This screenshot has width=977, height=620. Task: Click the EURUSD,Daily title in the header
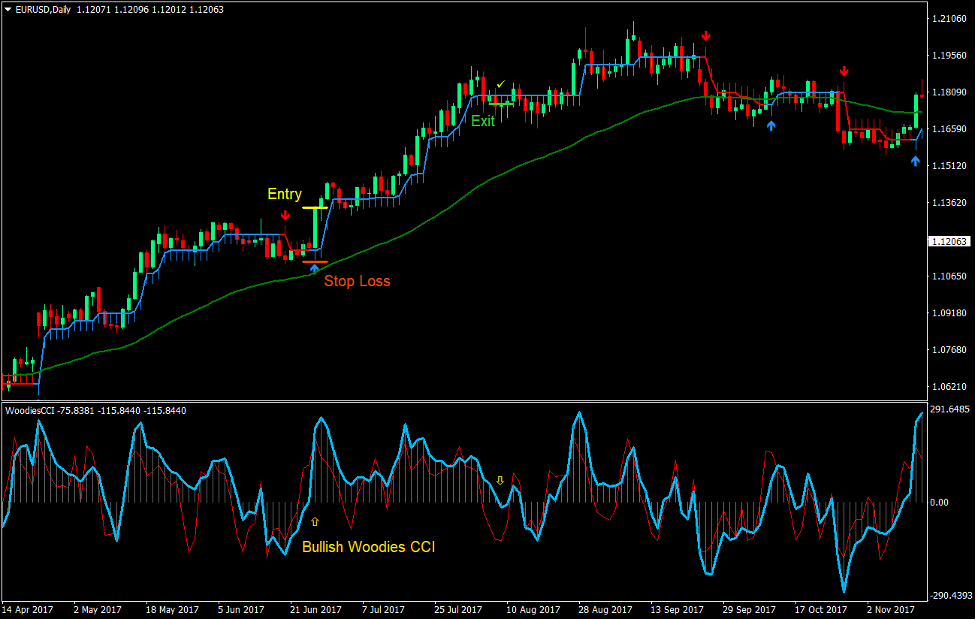(45, 8)
